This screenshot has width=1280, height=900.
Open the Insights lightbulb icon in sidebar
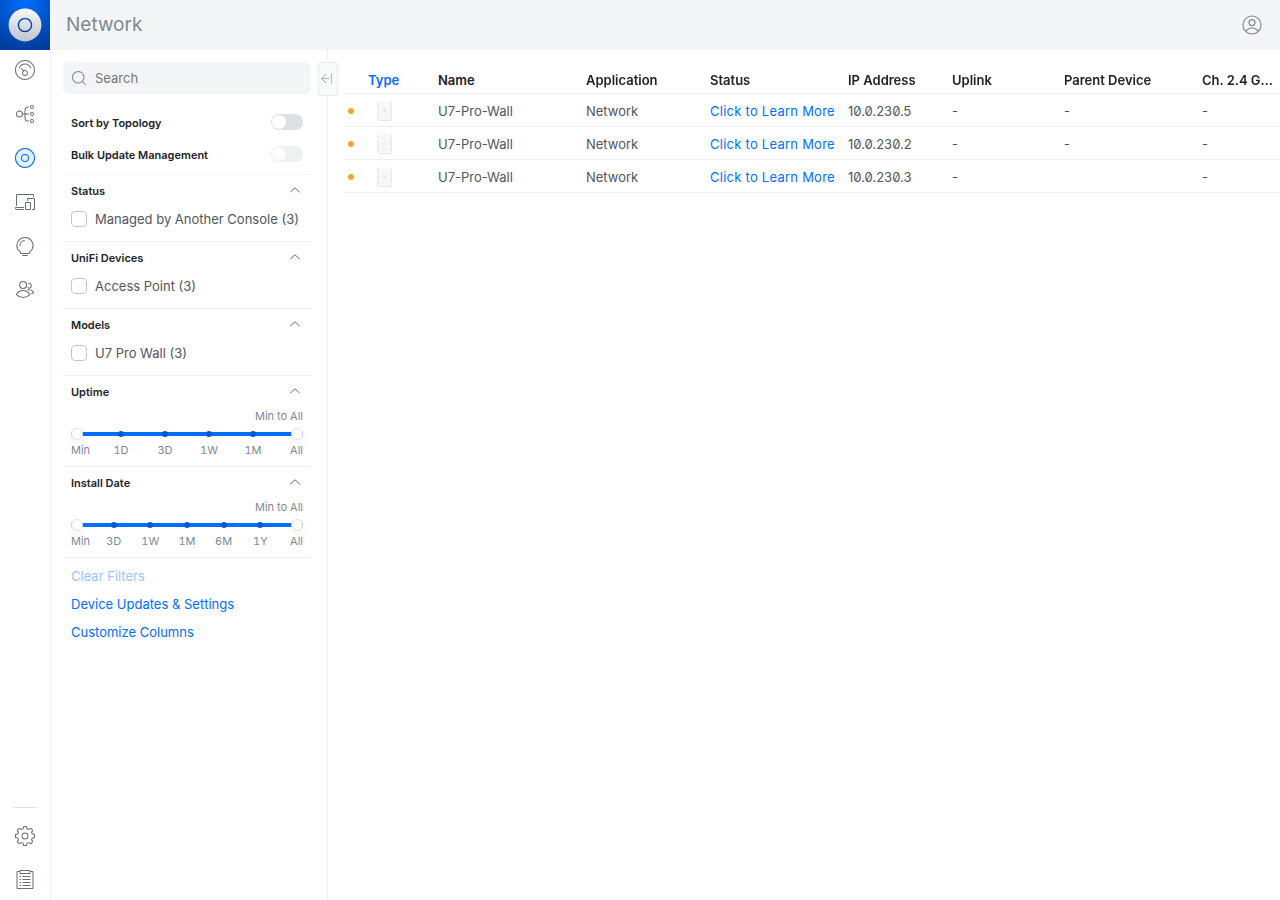pyautogui.click(x=25, y=246)
